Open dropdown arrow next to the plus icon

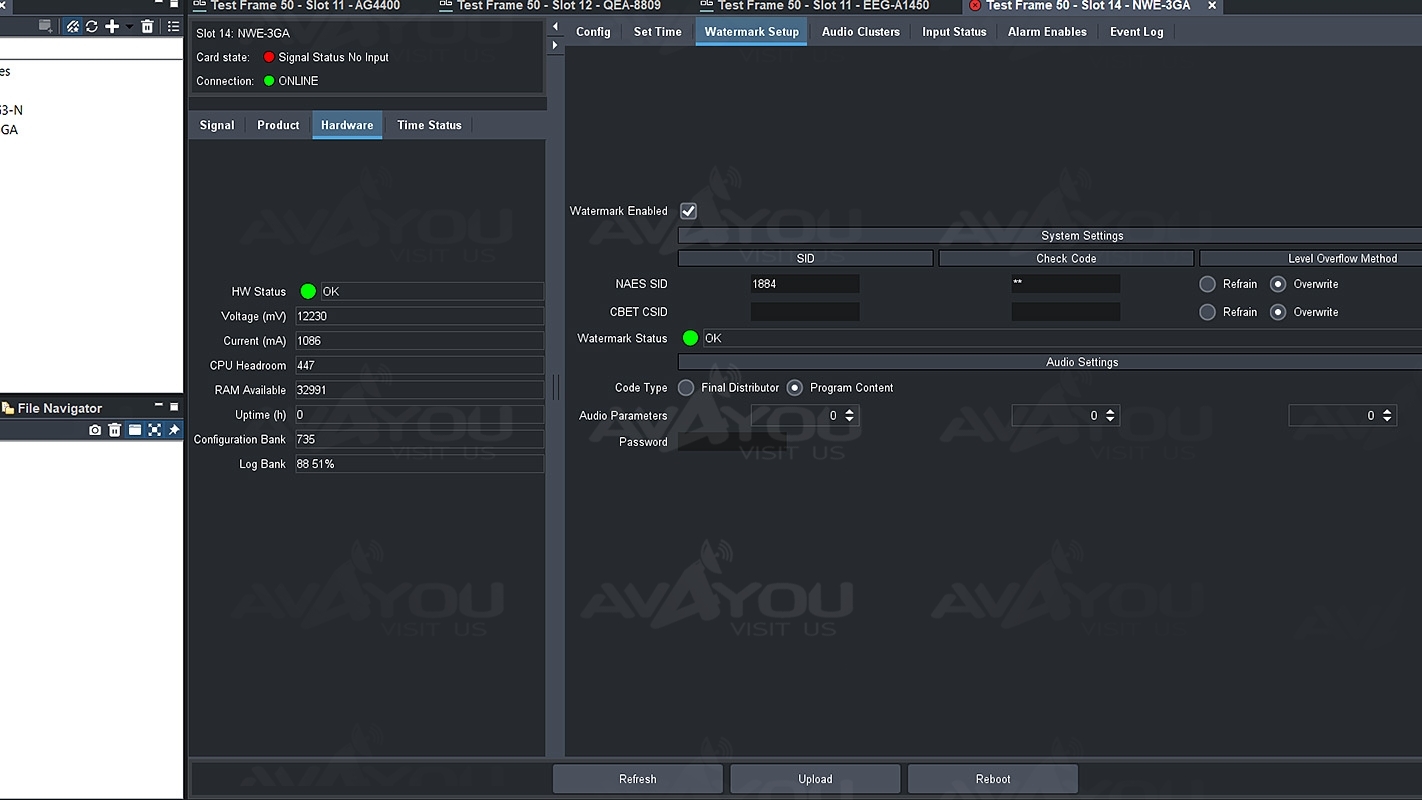click(x=129, y=27)
